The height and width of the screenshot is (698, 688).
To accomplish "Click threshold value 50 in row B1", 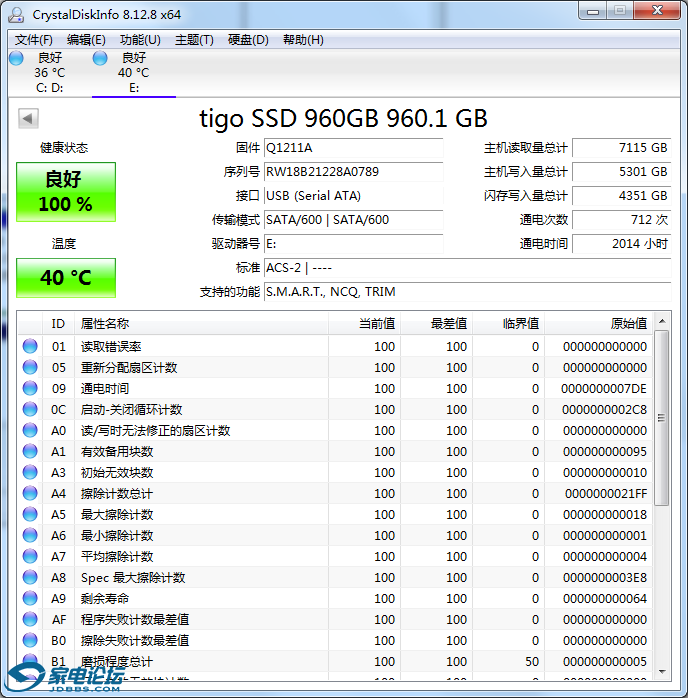I will coord(532,661).
